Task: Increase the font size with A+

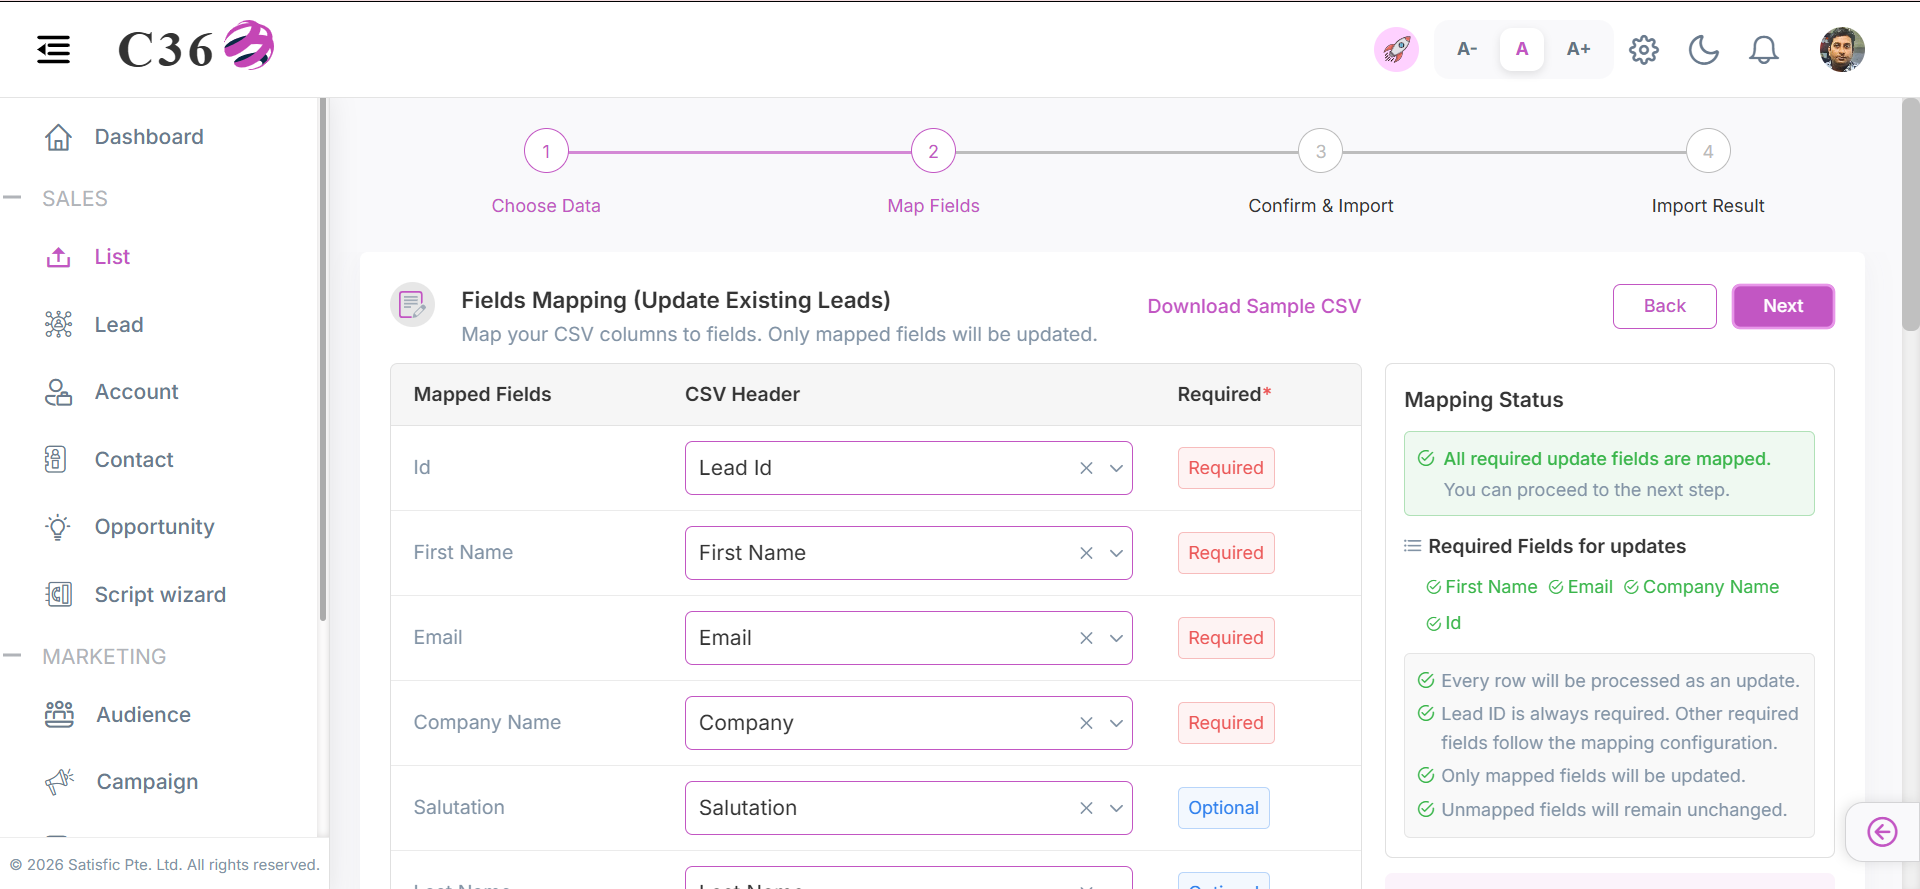Action: point(1578,49)
